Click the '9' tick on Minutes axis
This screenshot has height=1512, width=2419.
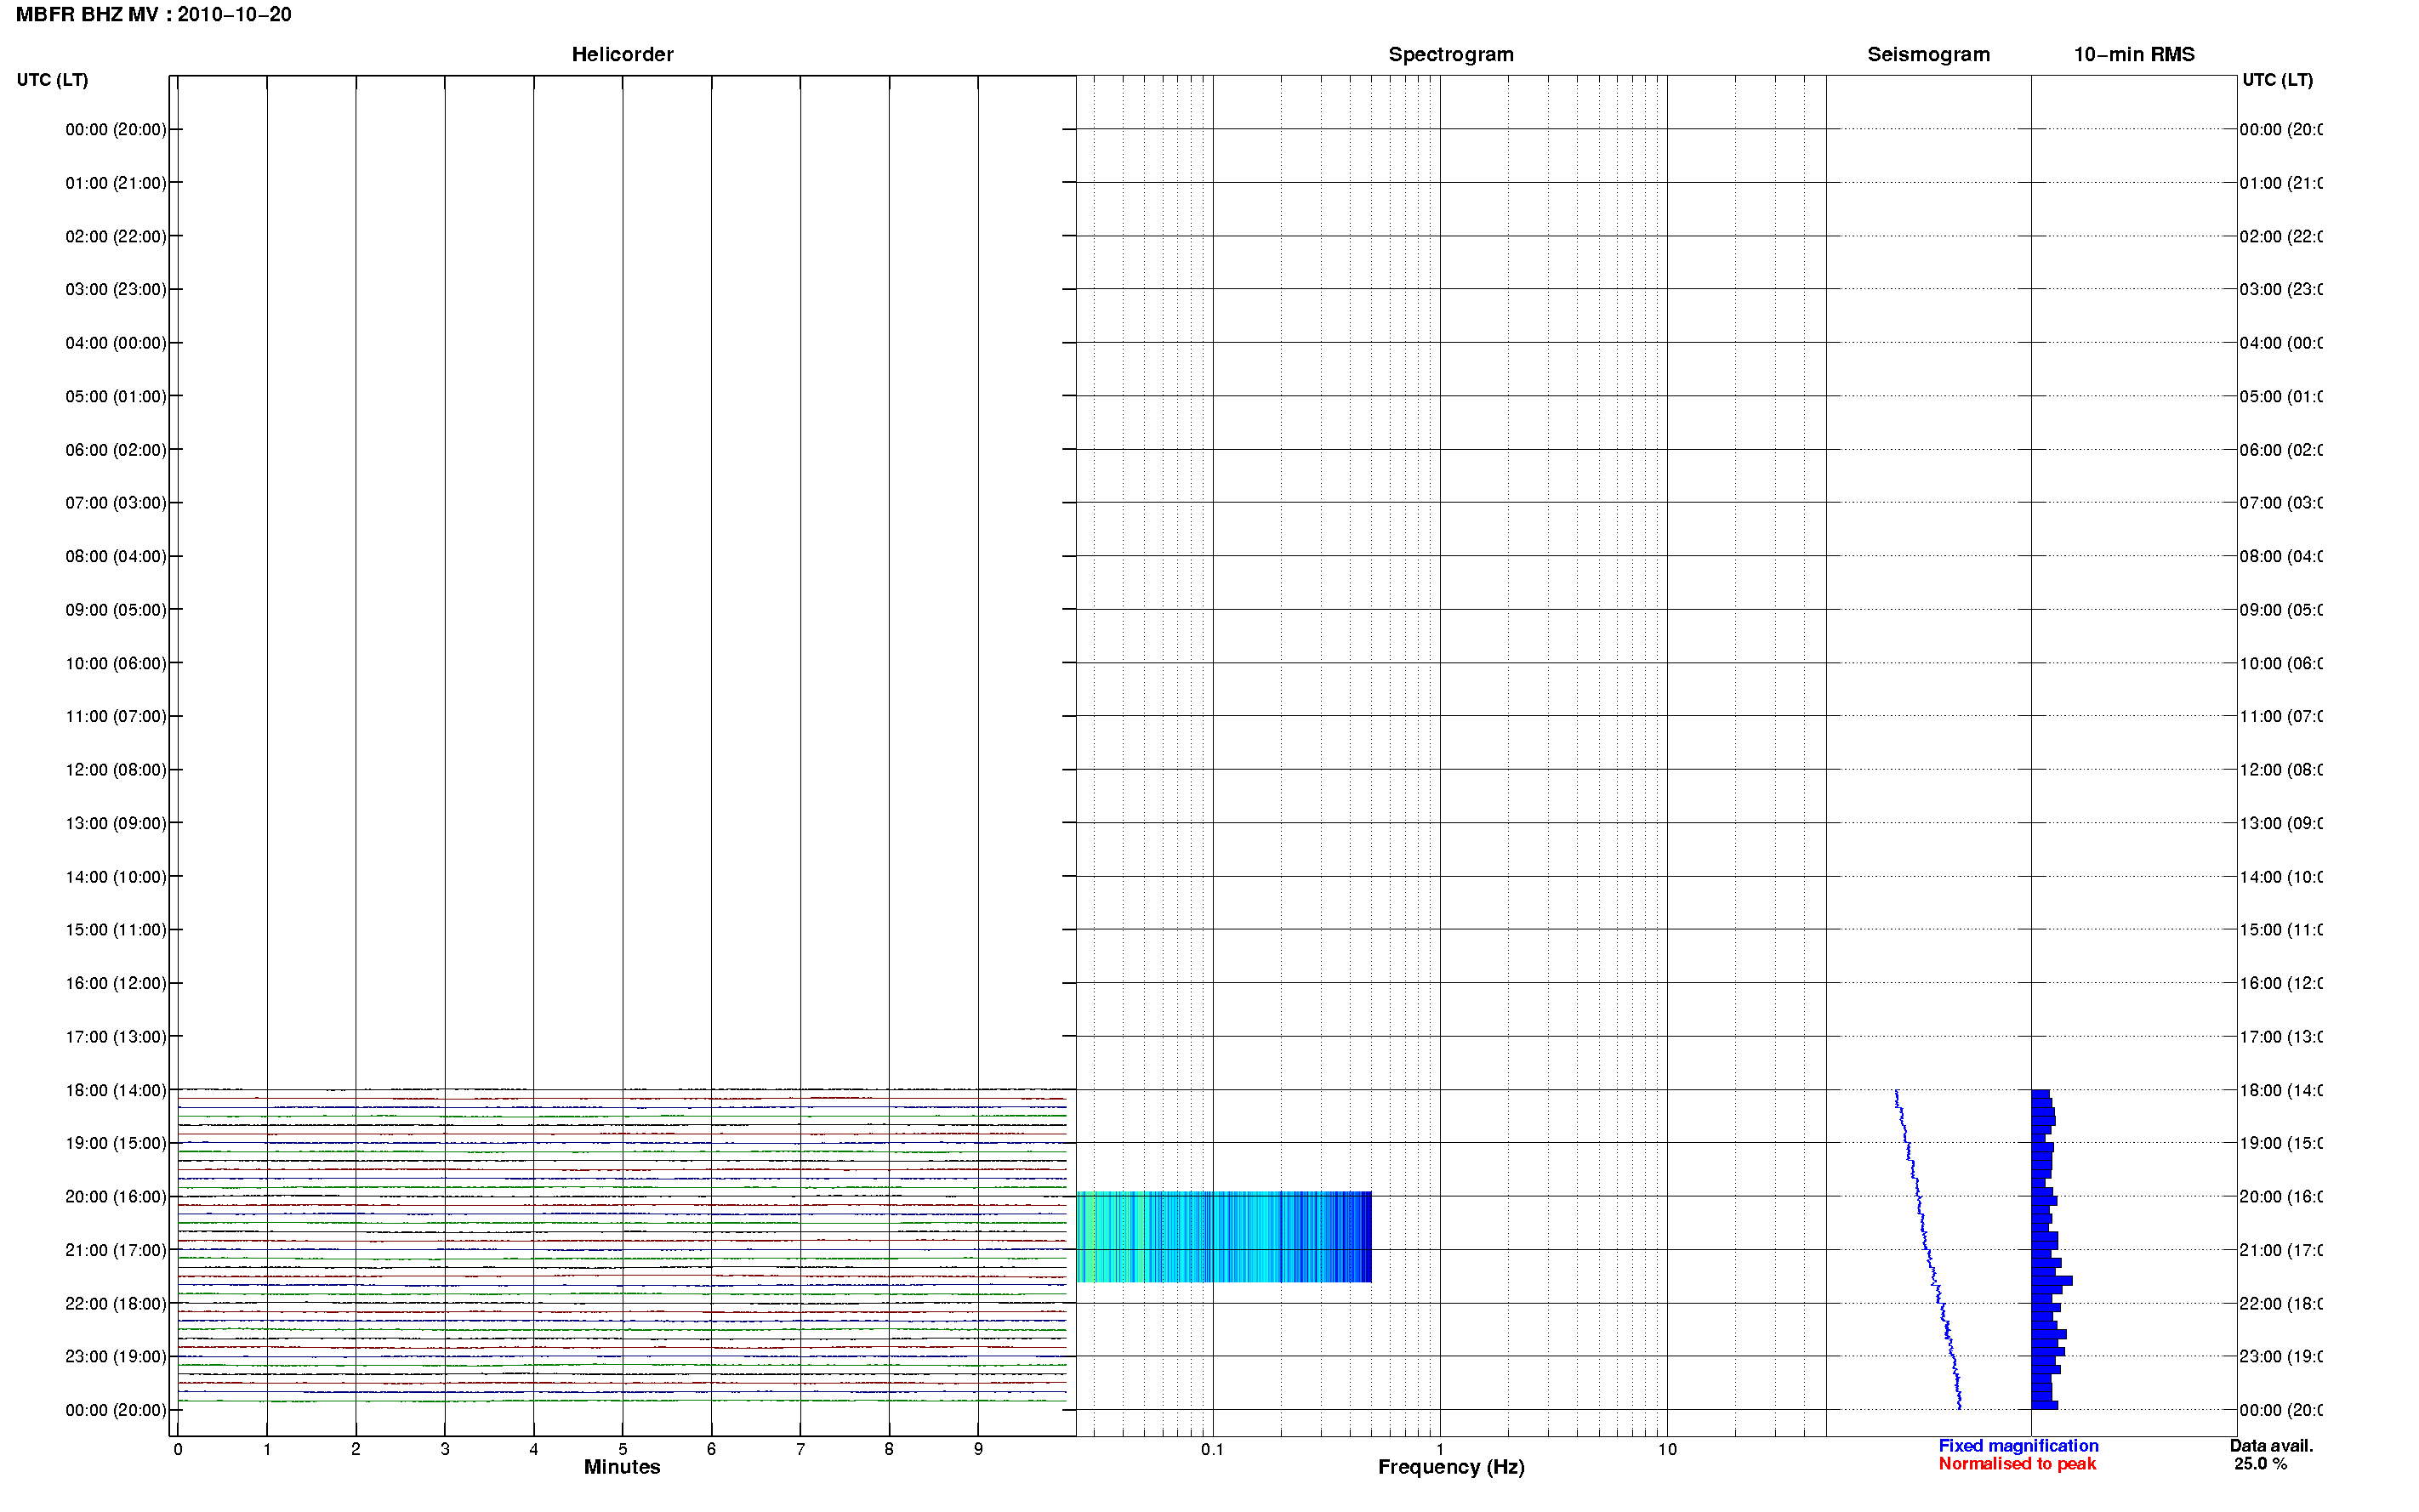978,1449
